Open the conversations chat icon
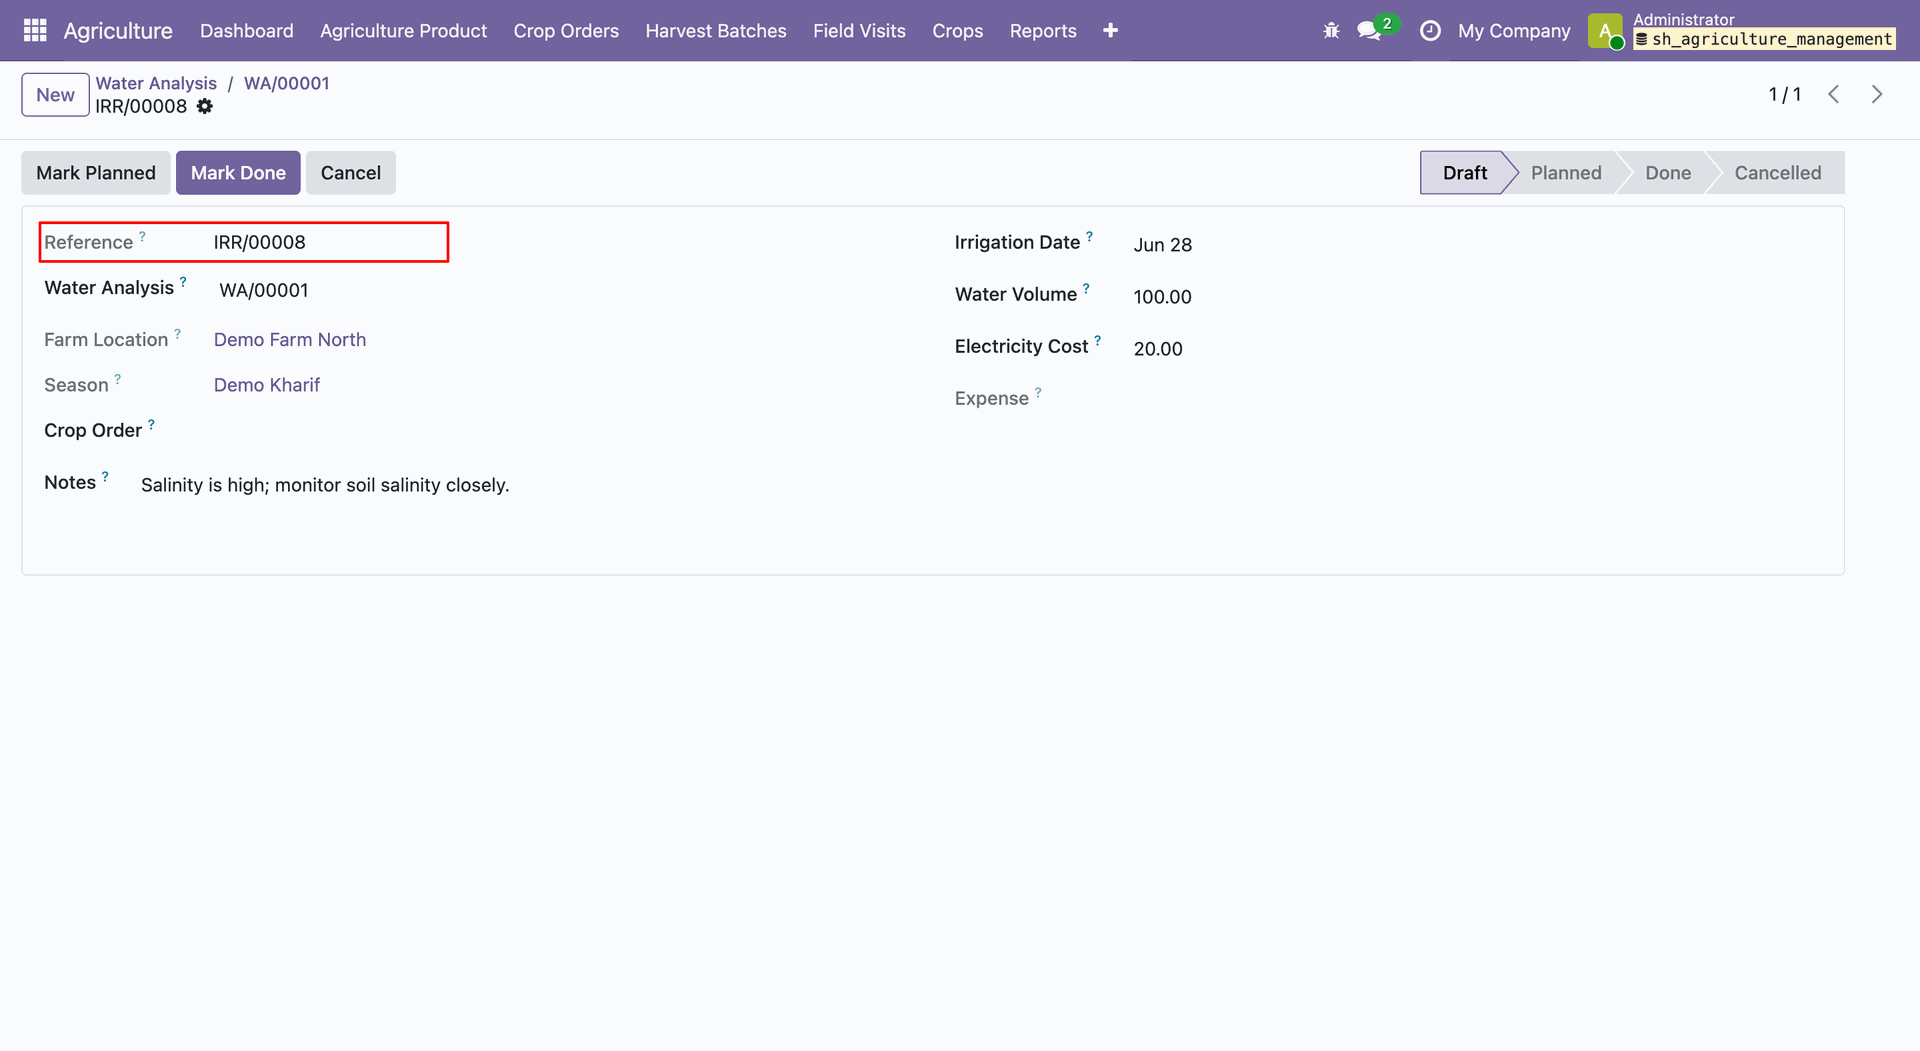 tap(1369, 31)
